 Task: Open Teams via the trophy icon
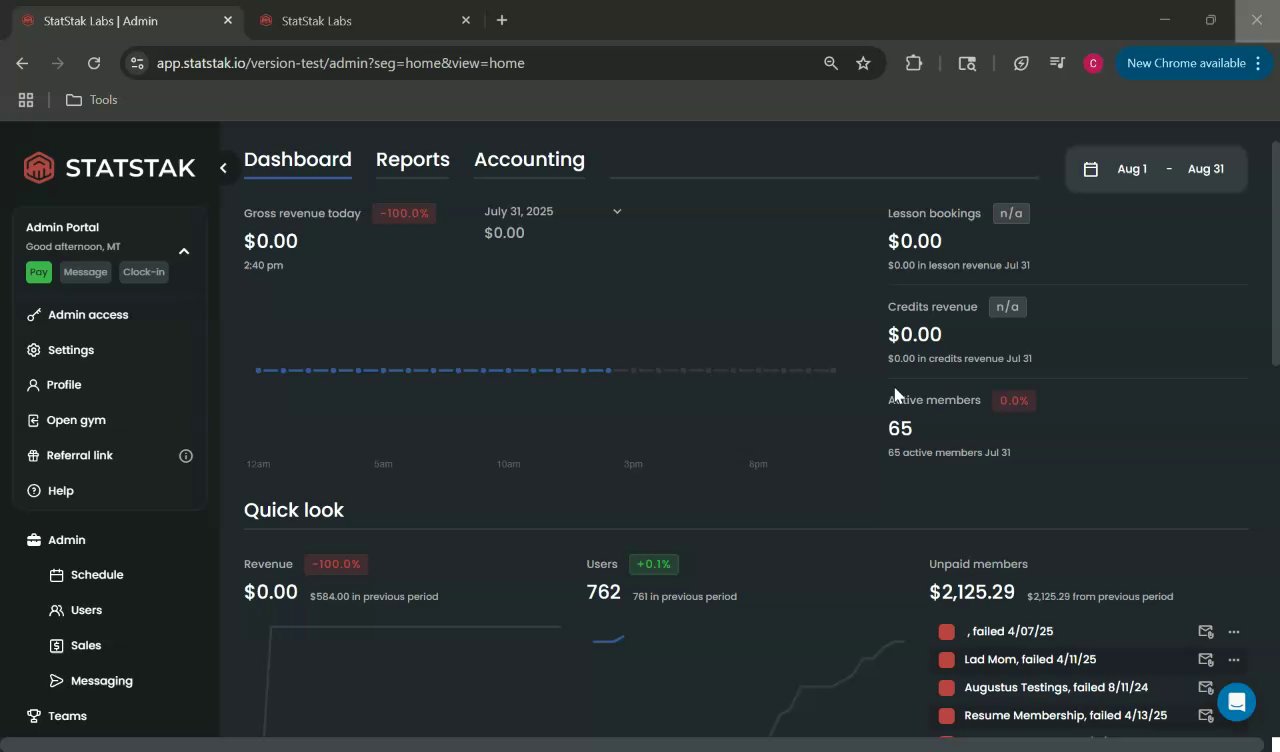34,716
